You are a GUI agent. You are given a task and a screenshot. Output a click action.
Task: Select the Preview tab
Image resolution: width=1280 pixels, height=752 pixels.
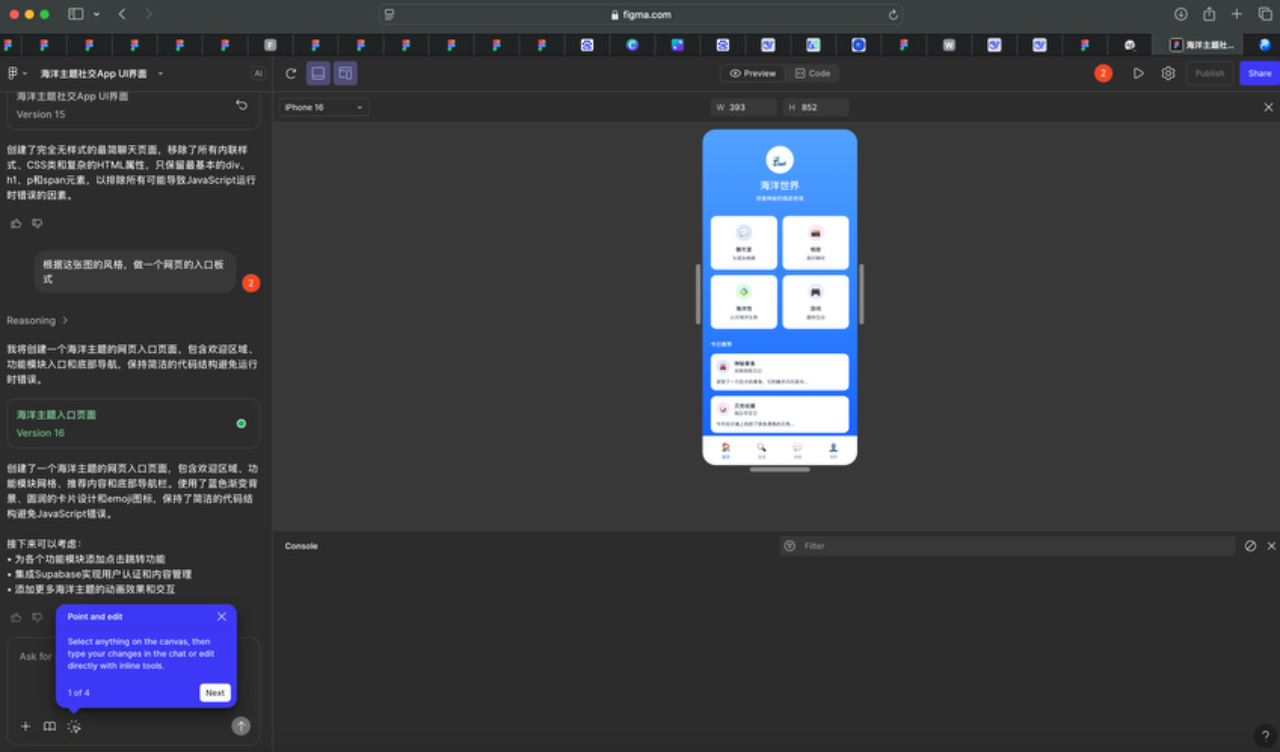pos(753,73)
